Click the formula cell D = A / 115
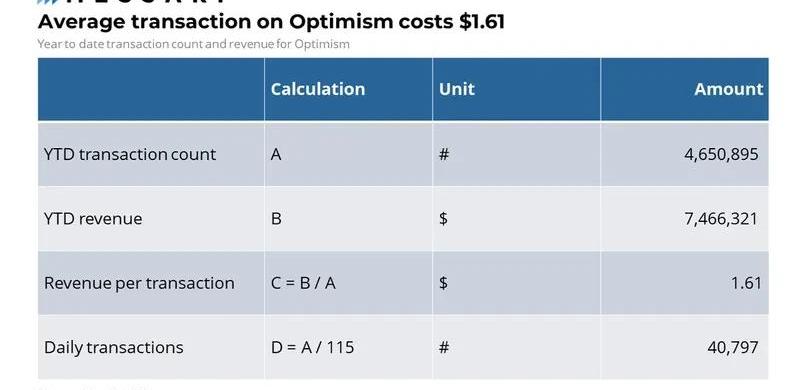800x390 pixels. 312,347
